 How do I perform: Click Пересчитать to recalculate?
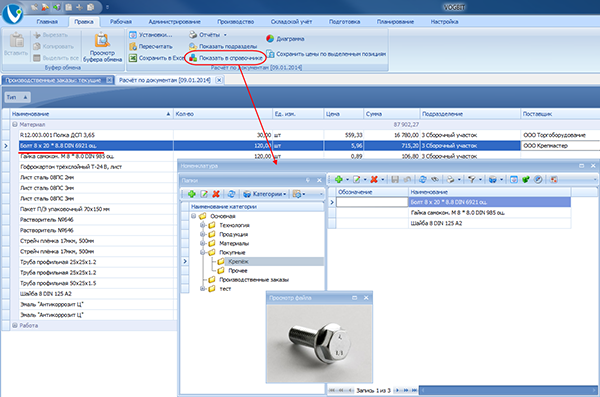150,46
